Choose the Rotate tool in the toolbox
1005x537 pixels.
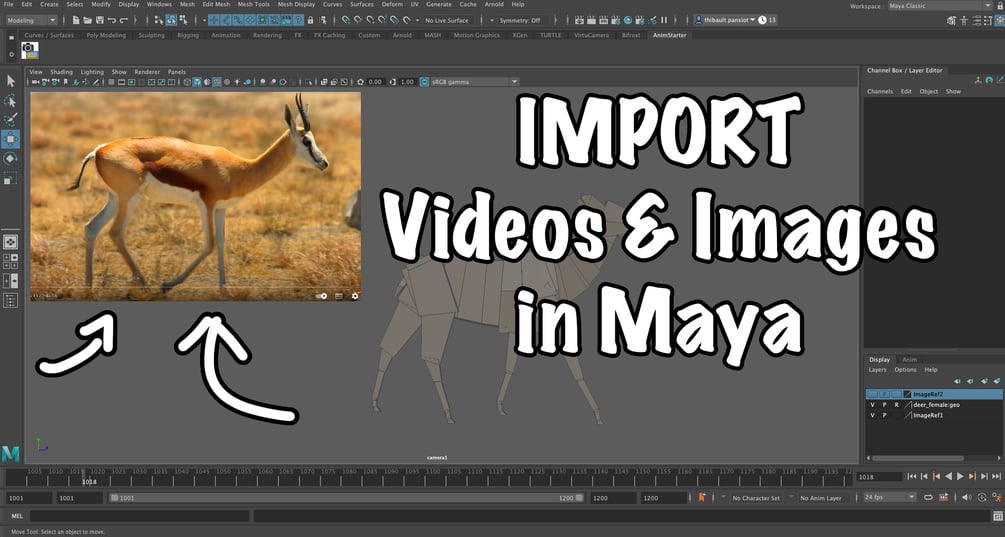pyautogui.click(x=10, y=159)
